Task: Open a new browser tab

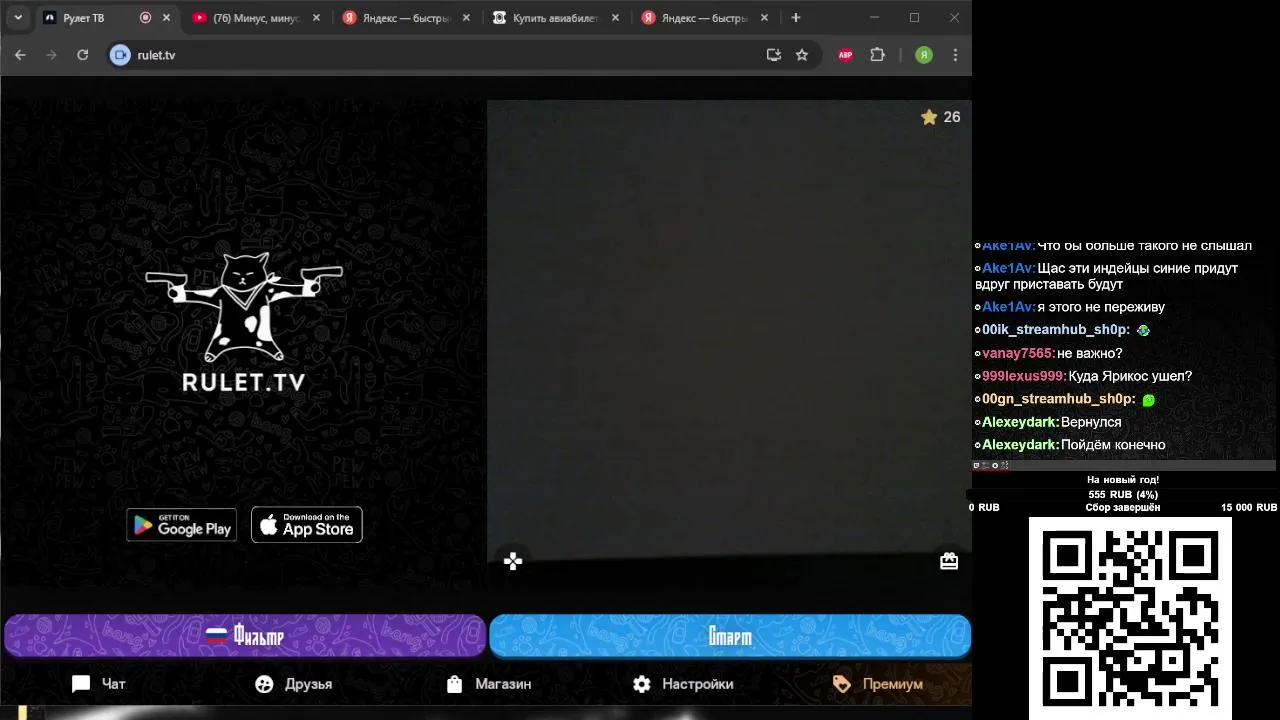Action: (796, 18)
